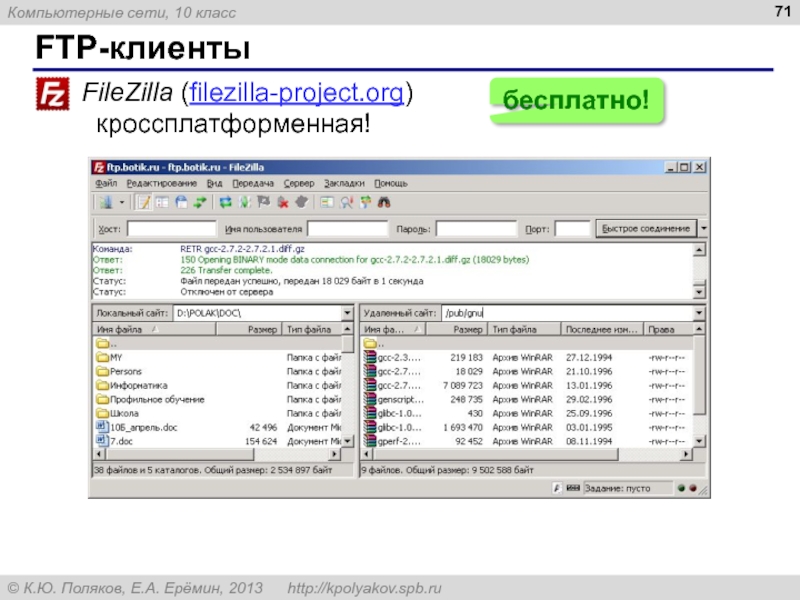The image size is (800, 600).
Task: Toggle directory comparison magnifier icon
Action: [x=346, y=203]
